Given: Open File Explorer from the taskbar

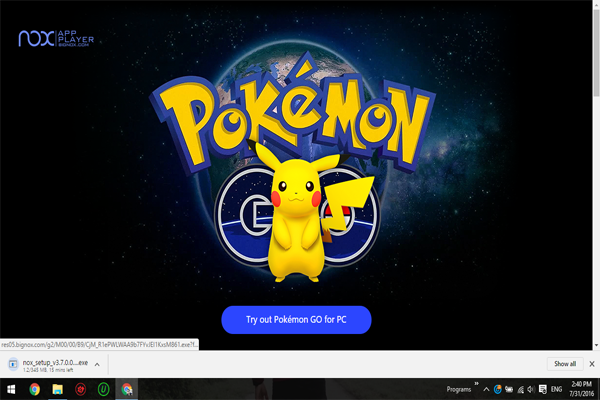Looking at the screenshot, I should [x=57, y=389].
